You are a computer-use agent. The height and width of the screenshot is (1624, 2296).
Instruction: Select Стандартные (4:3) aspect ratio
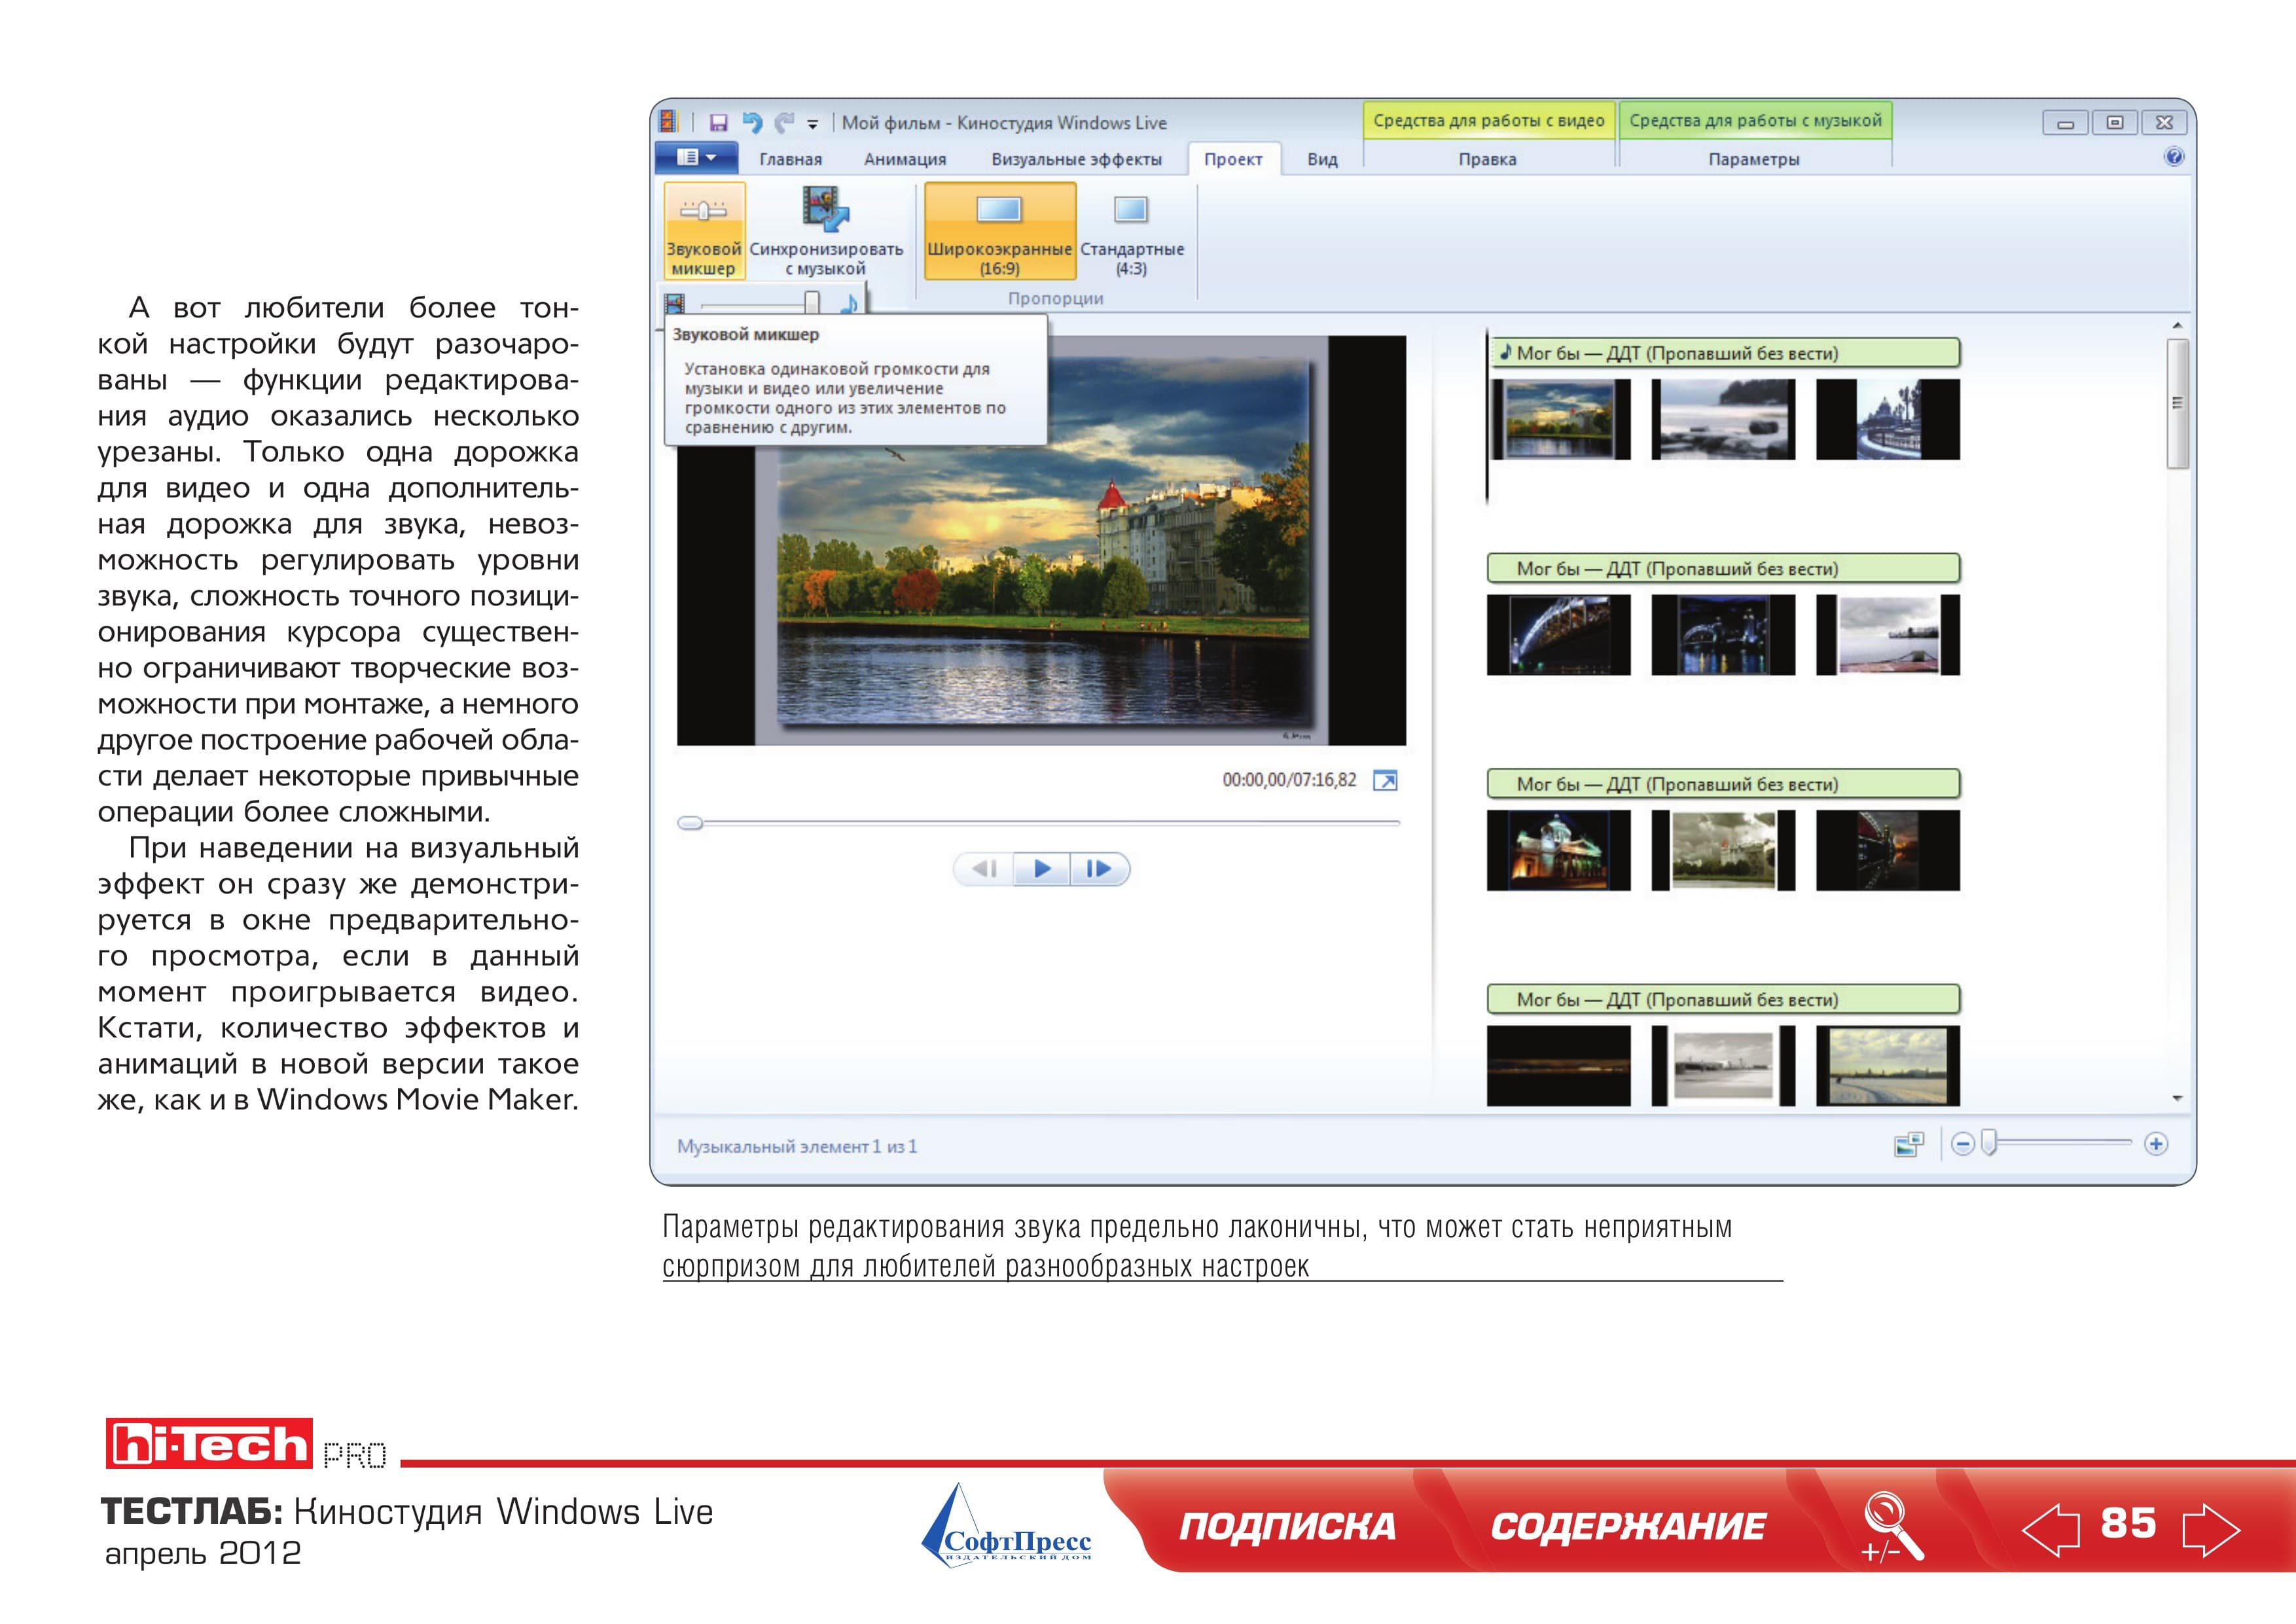[1131, 231]
